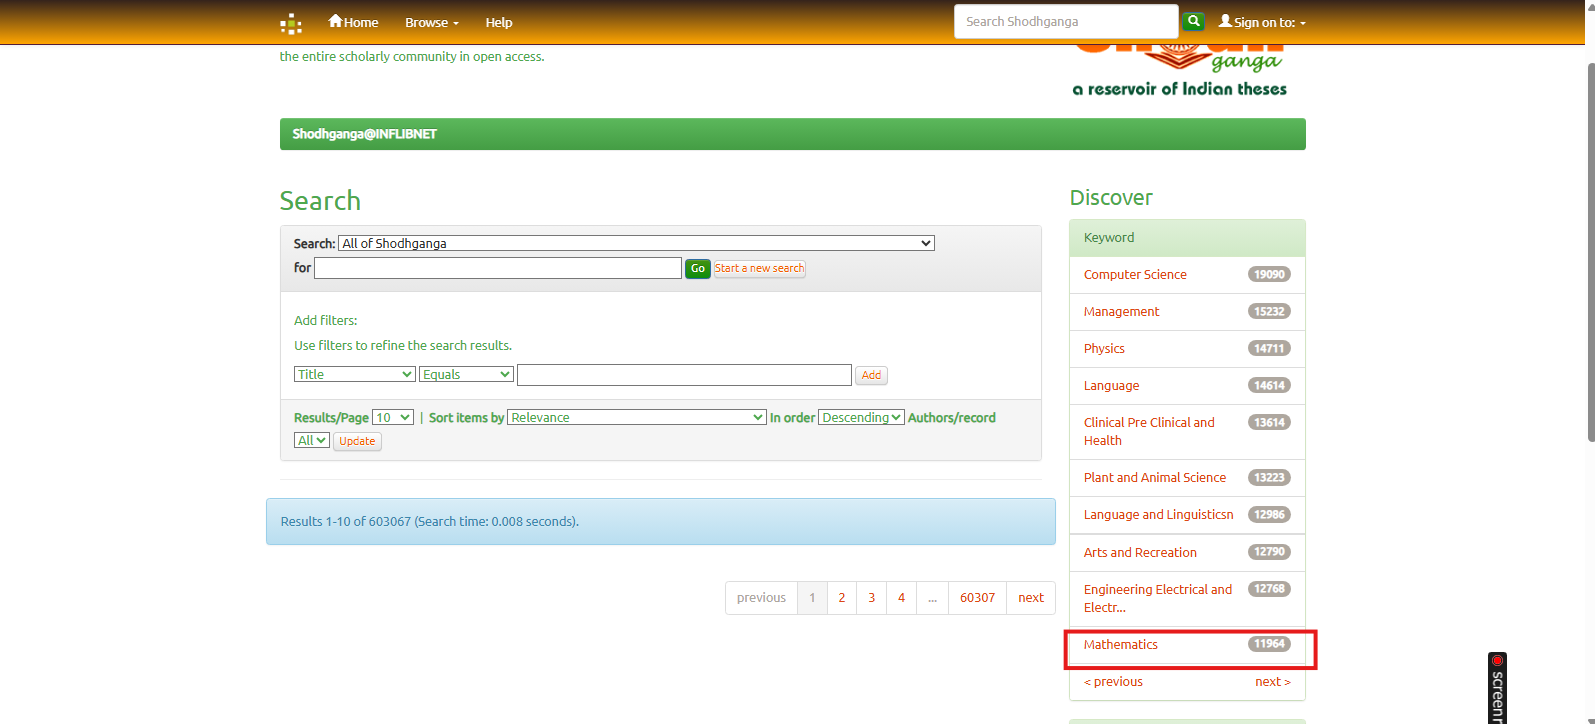The height and width of the screenshot is (724, 1595).
Task: Open the Results/Page count dropdown
Action: 392,417
